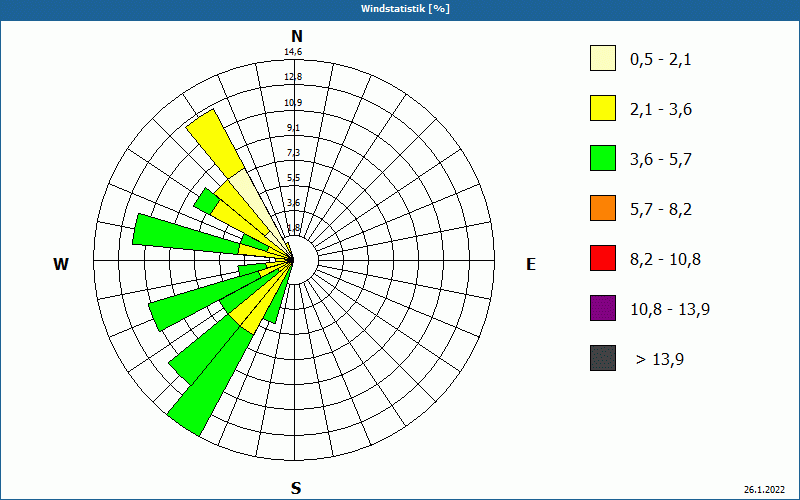Click the green 3,6 - 5,7 legend swatch

[x=603, y=158]
